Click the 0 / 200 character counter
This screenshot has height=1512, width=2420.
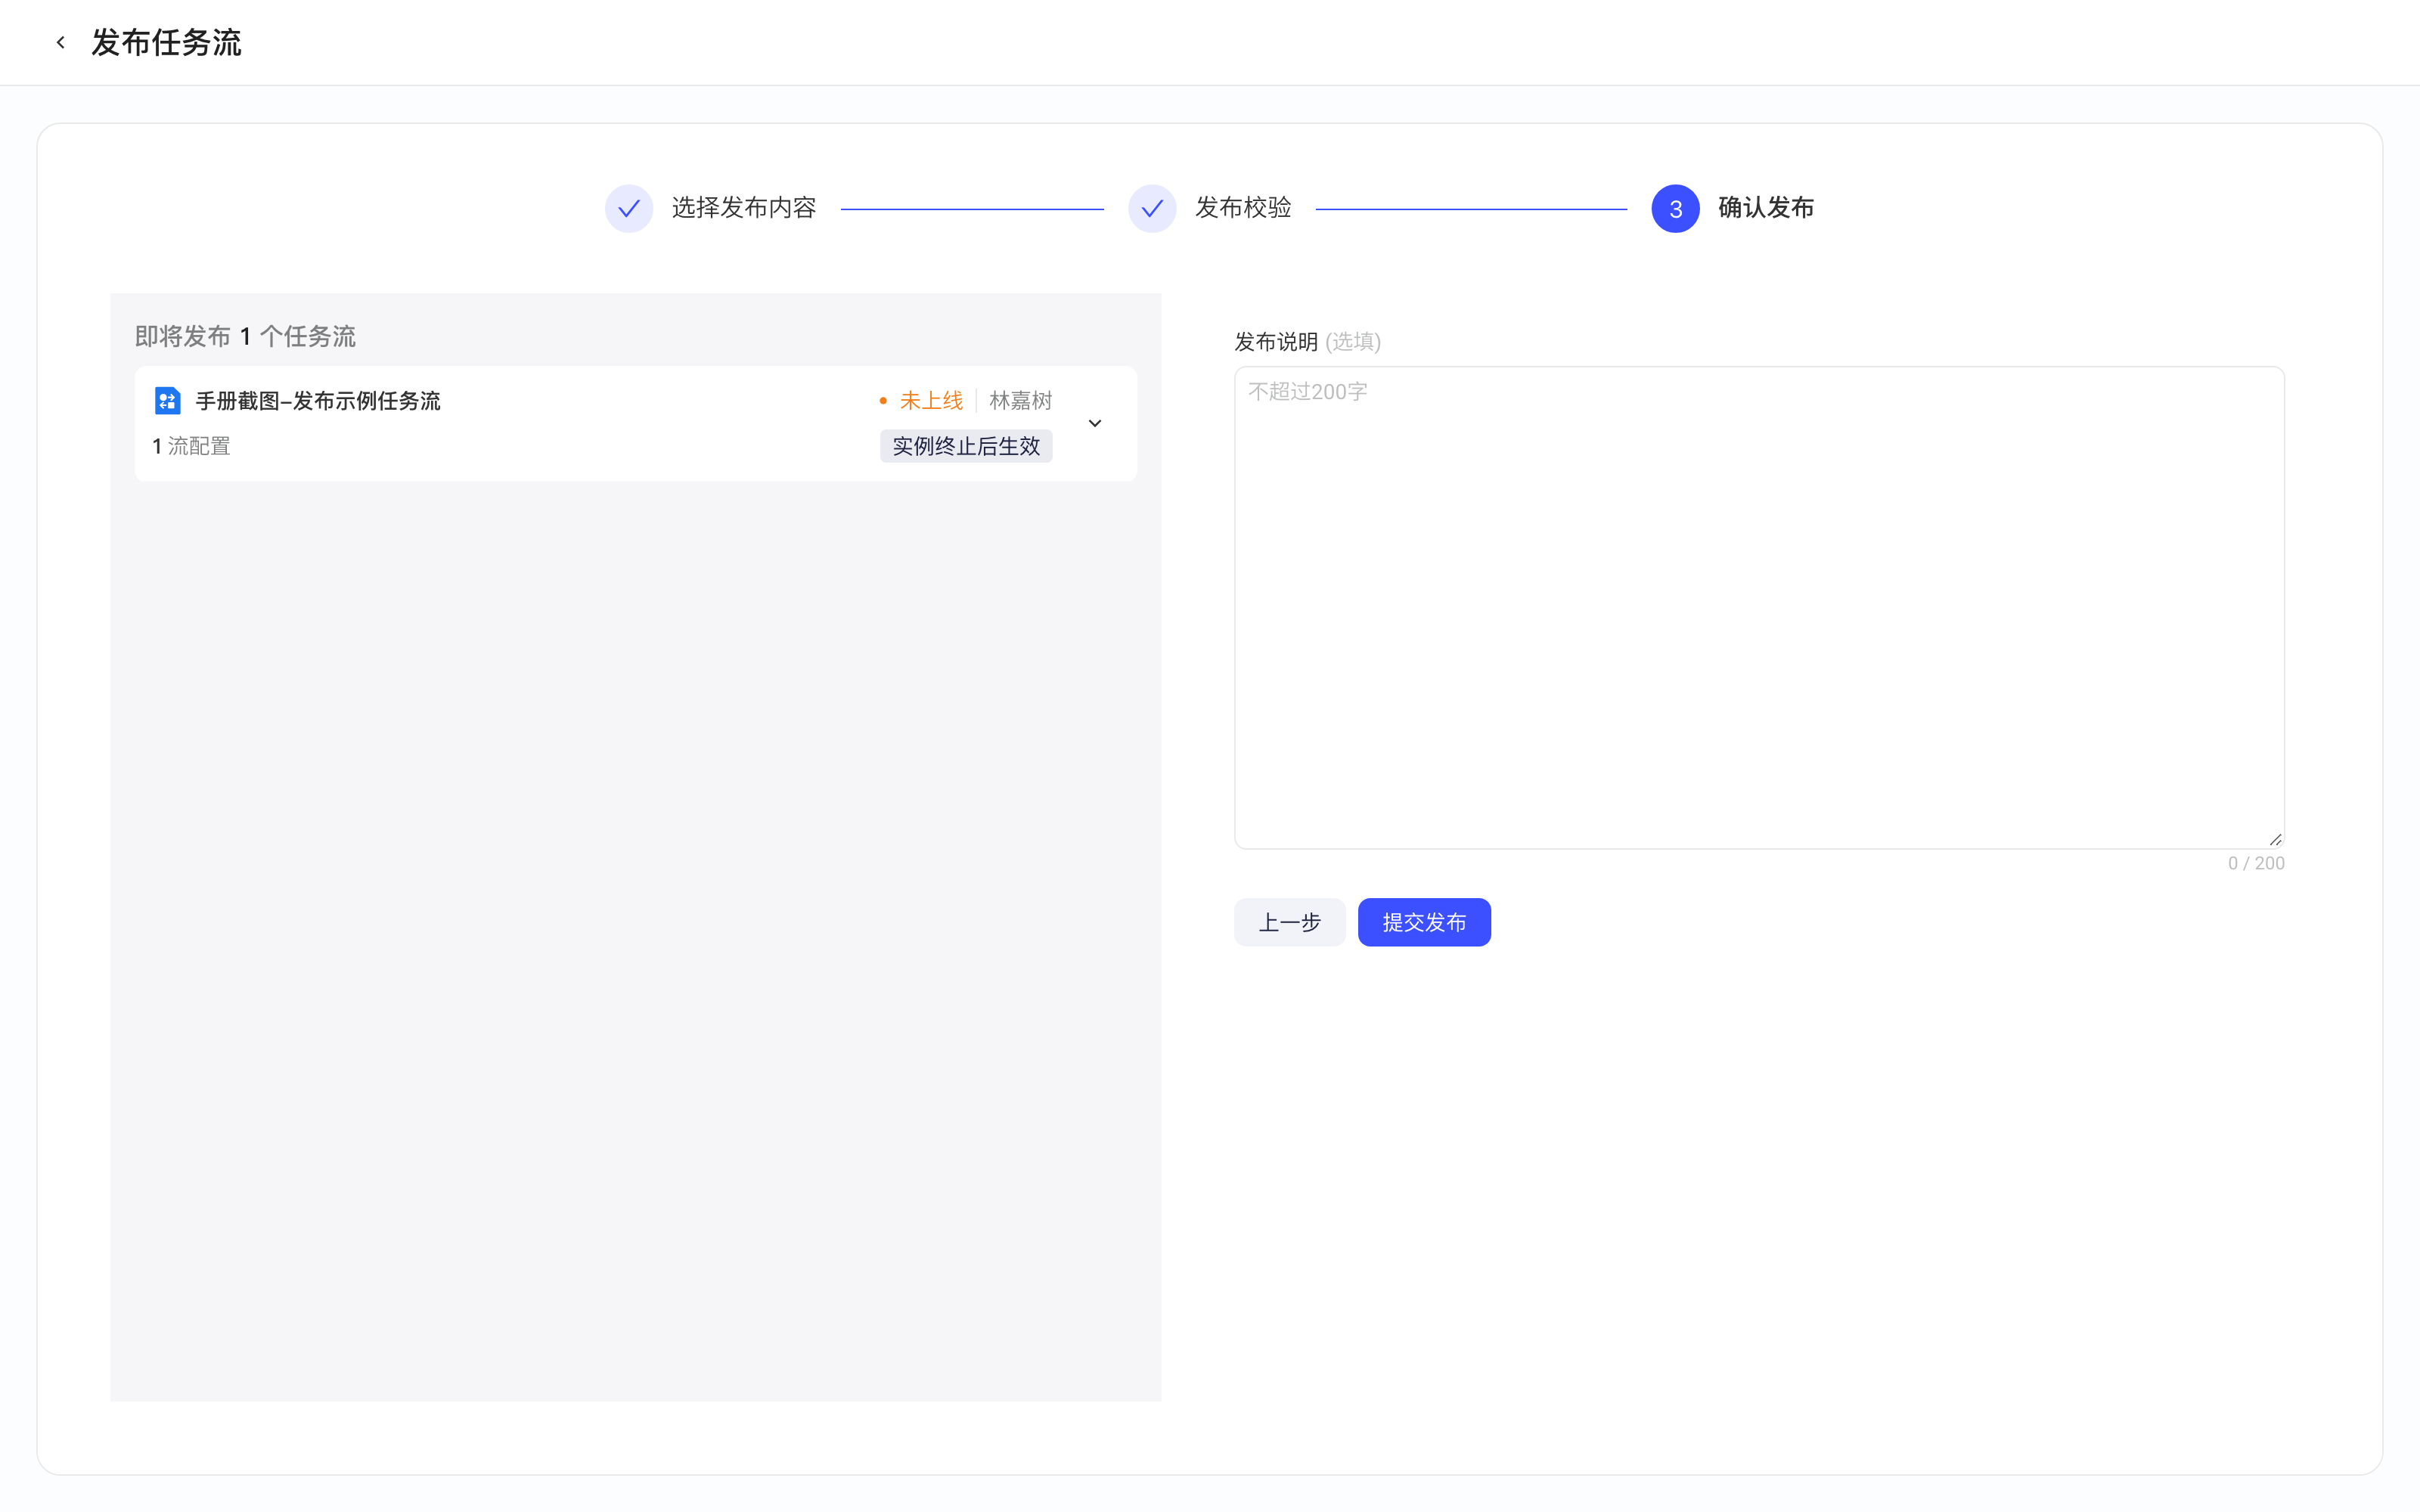(2256, 864)
